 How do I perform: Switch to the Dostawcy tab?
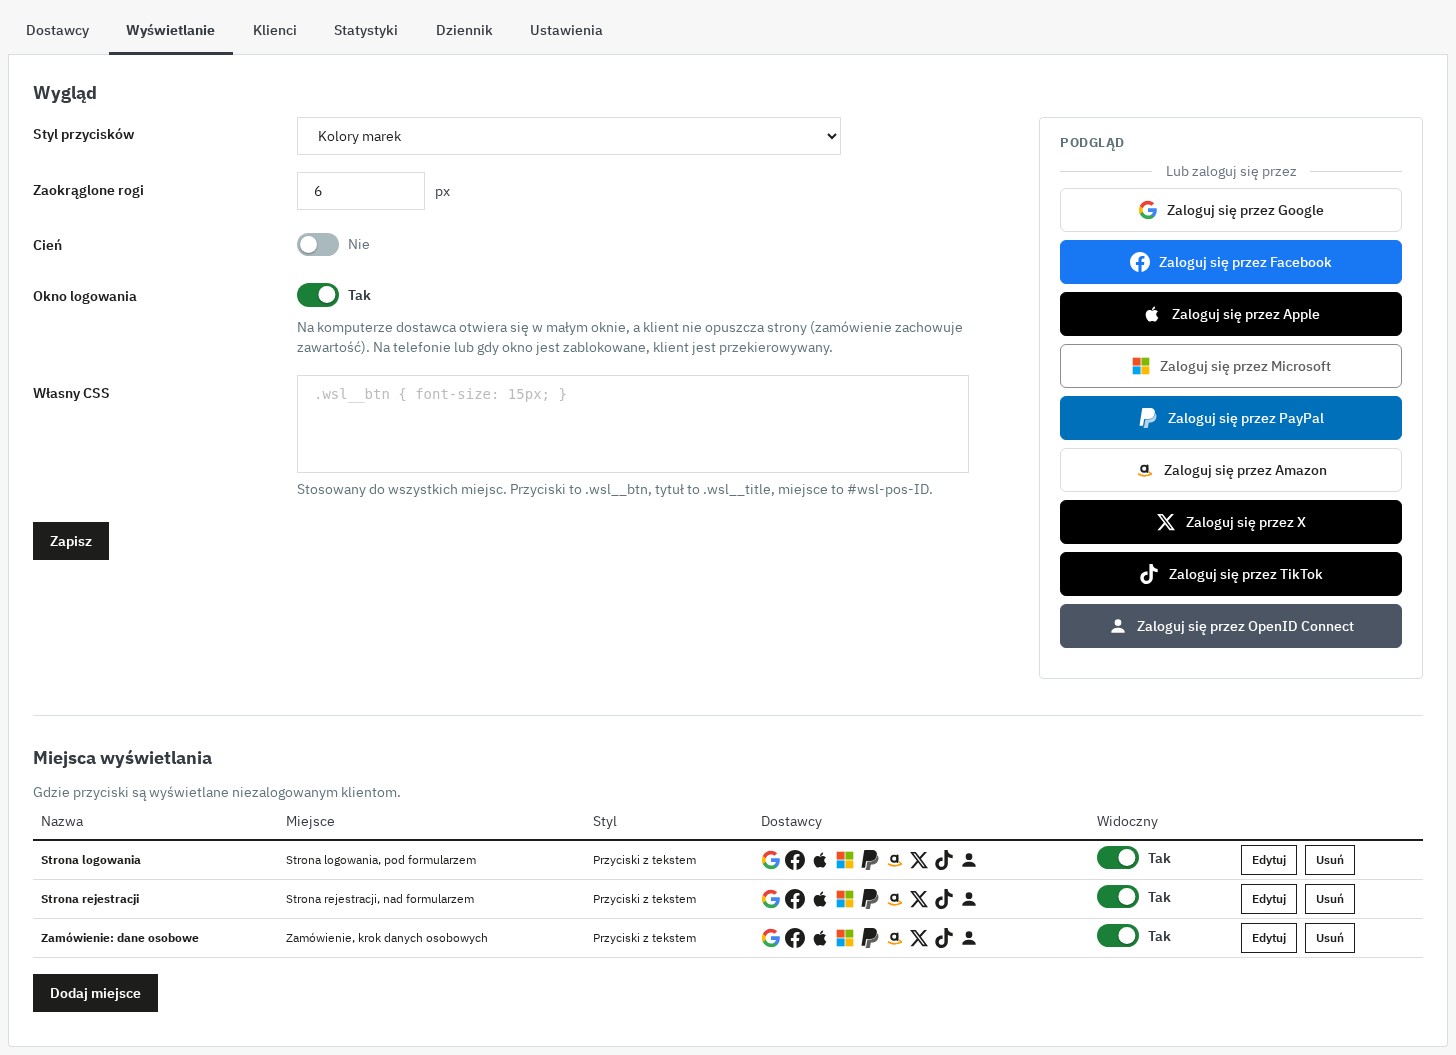point(58,30)
